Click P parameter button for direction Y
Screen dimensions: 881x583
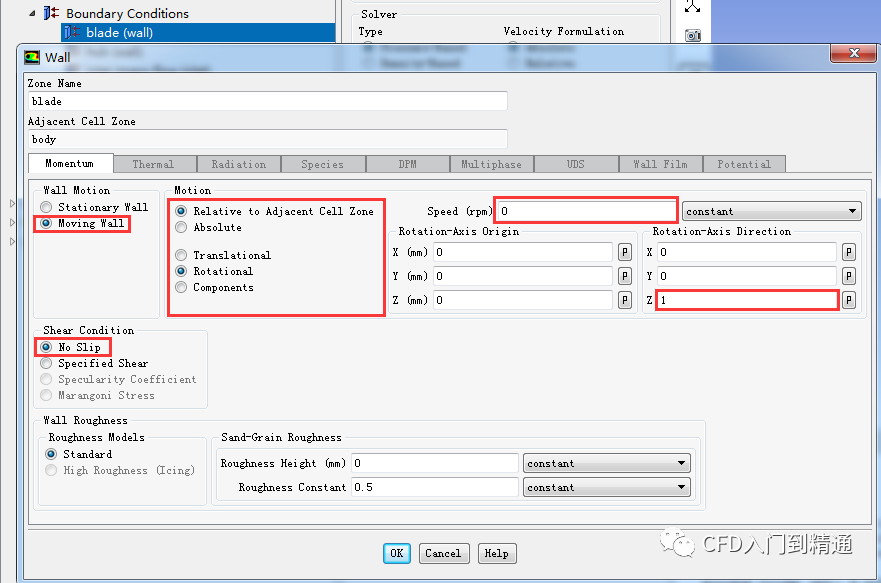848,276
